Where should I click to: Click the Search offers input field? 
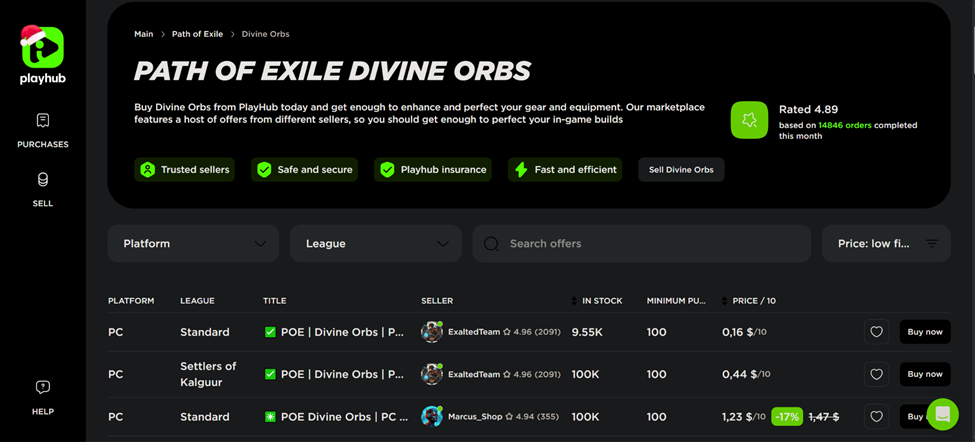pyautogui.click(x=650, y=244)
